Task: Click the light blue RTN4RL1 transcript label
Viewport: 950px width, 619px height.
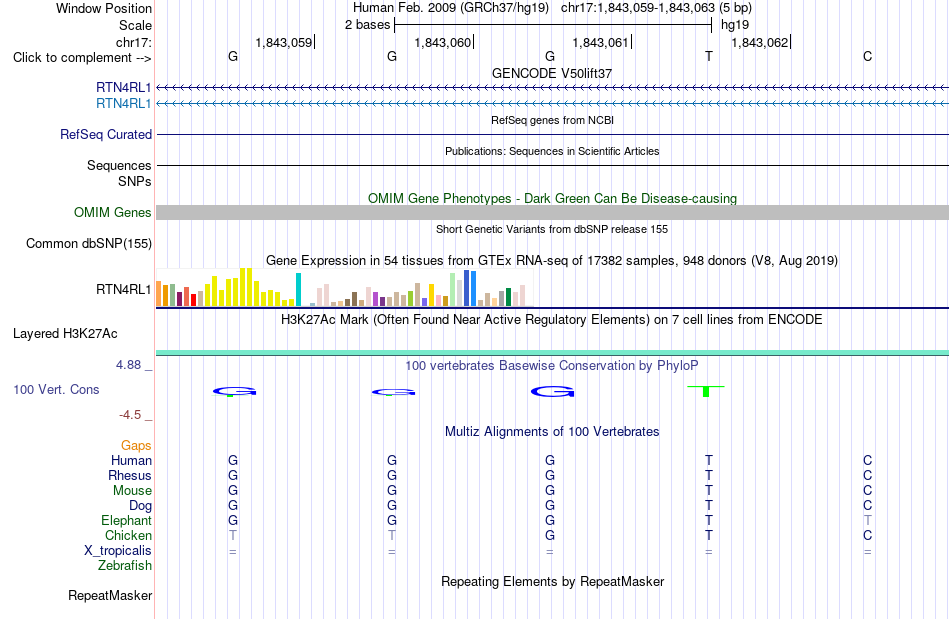Action: [124, 104]
